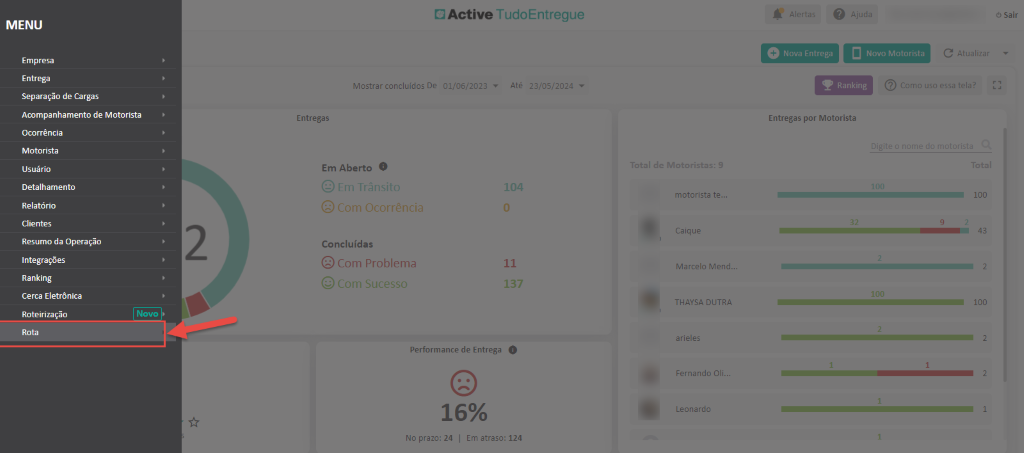
Task: Open the purple Ranking trophy button
Action: point(843,85)
